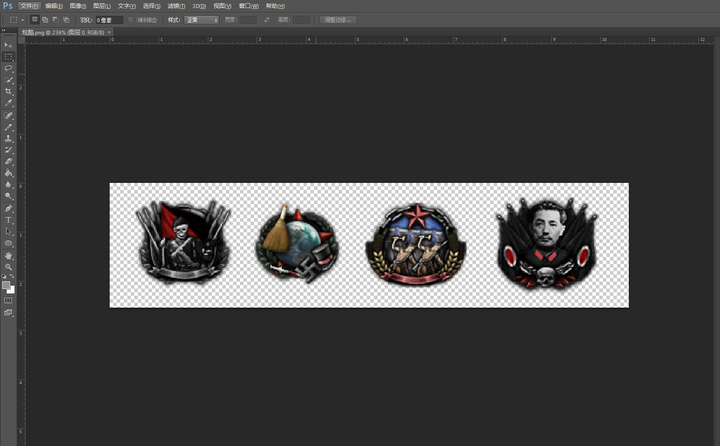
Task: Select the Rectangular Marquee tool in toolbox
Action: (x=8, y=57)
